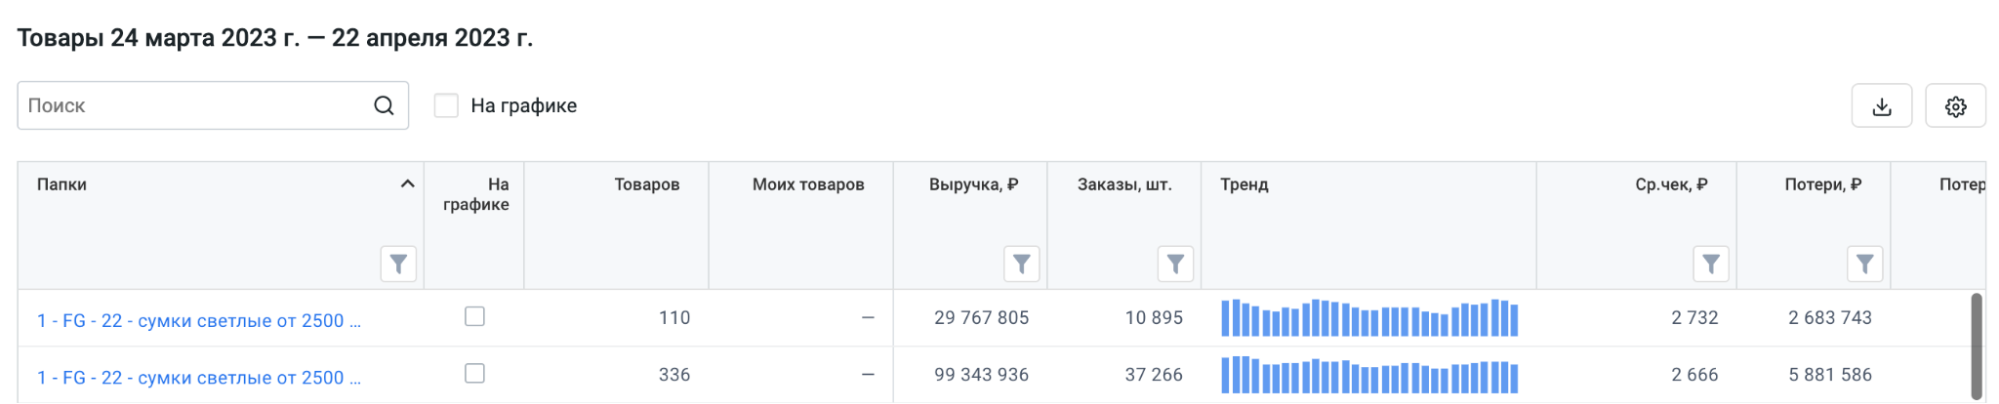
Task: Click the first row's trend bar chart
Action: 1369,318
